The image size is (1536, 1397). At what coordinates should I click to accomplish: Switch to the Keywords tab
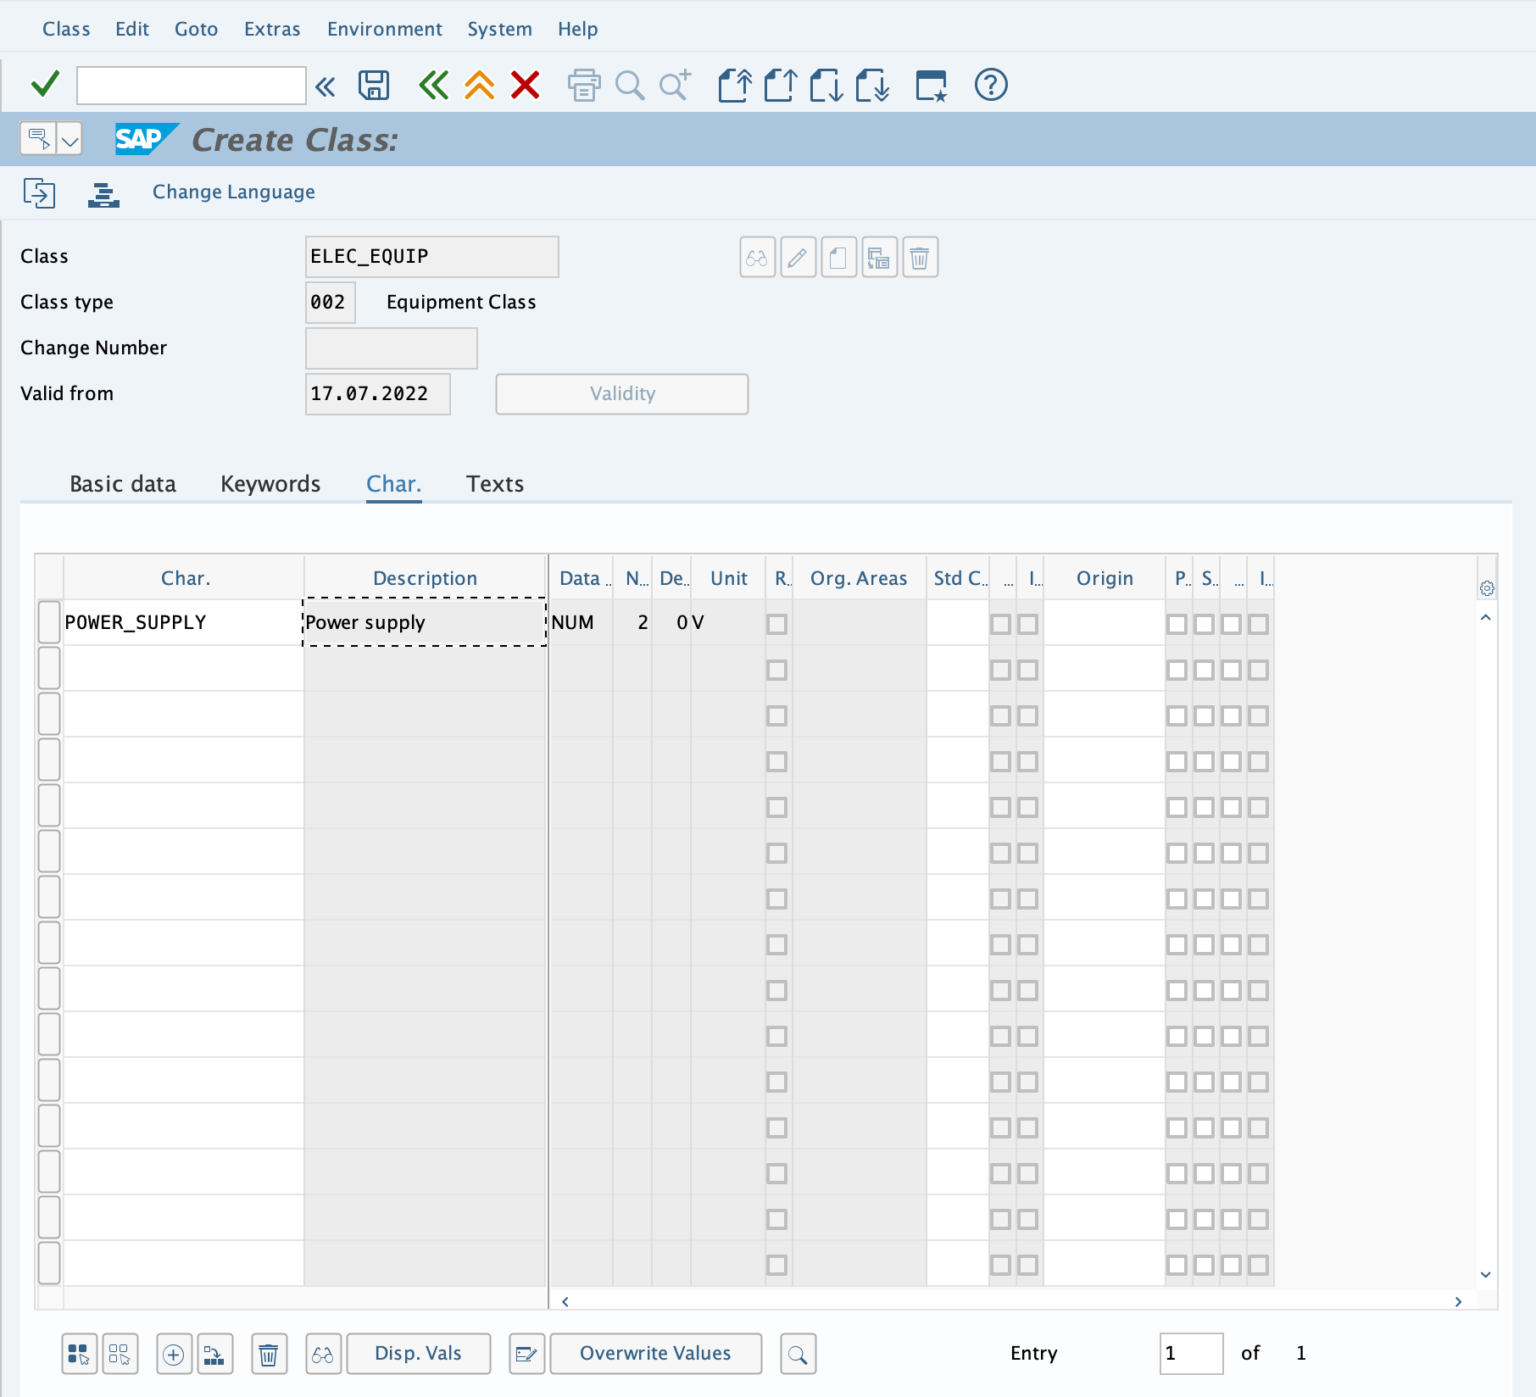pos(270,484)
